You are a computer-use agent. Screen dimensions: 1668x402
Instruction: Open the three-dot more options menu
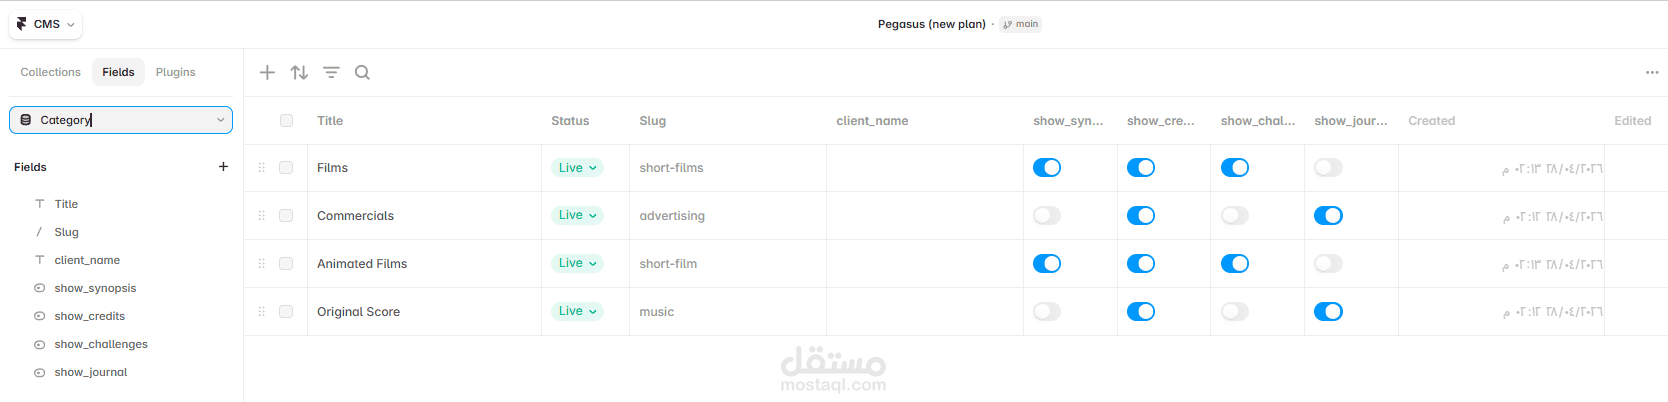1652,72
